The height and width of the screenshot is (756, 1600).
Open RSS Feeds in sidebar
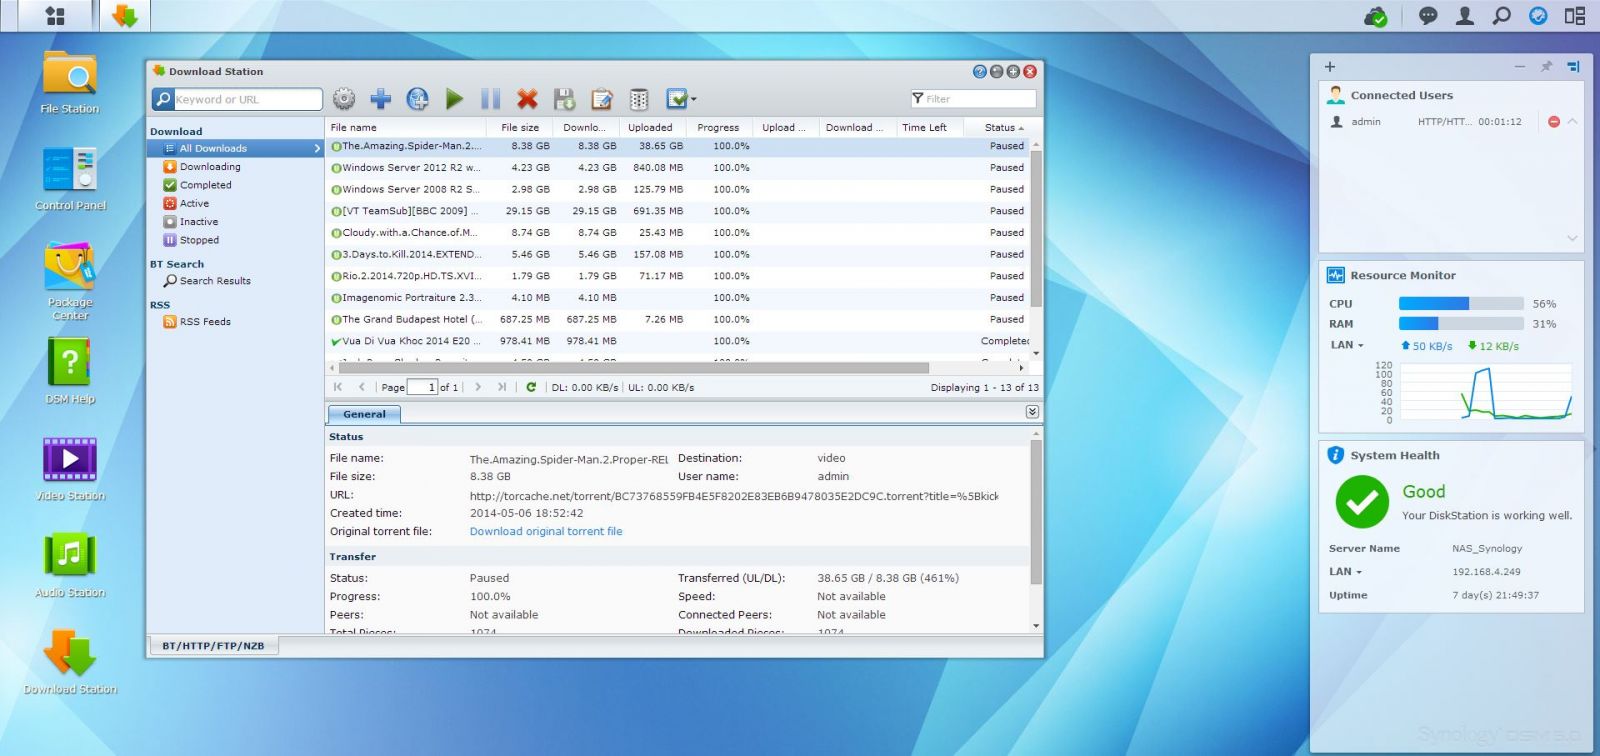pyautogui.click(x=205, y=322)
